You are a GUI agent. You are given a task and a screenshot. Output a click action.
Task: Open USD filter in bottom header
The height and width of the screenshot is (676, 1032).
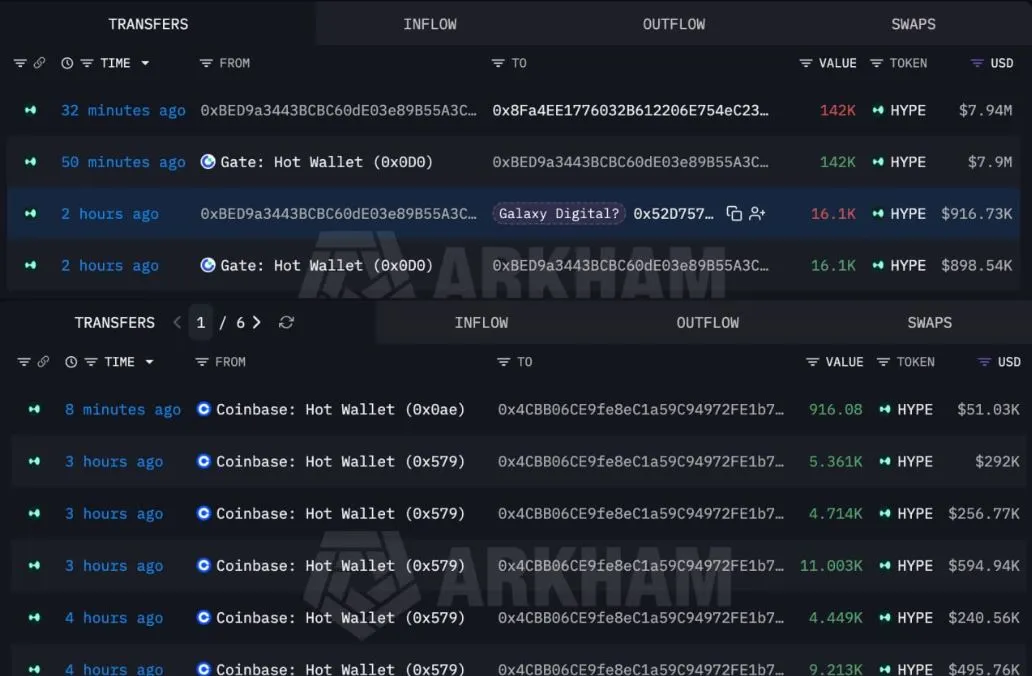[x=985, y=362]
